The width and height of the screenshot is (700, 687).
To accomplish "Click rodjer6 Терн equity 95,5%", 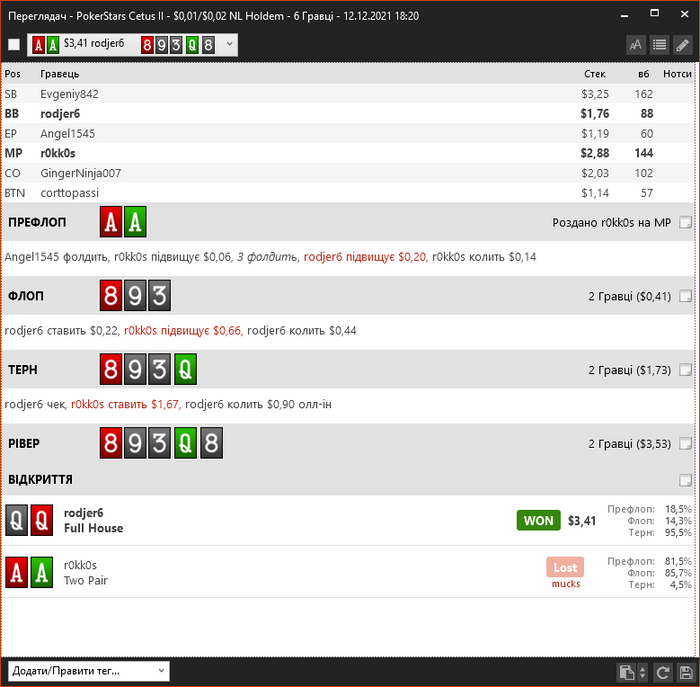I will [678, 532].
